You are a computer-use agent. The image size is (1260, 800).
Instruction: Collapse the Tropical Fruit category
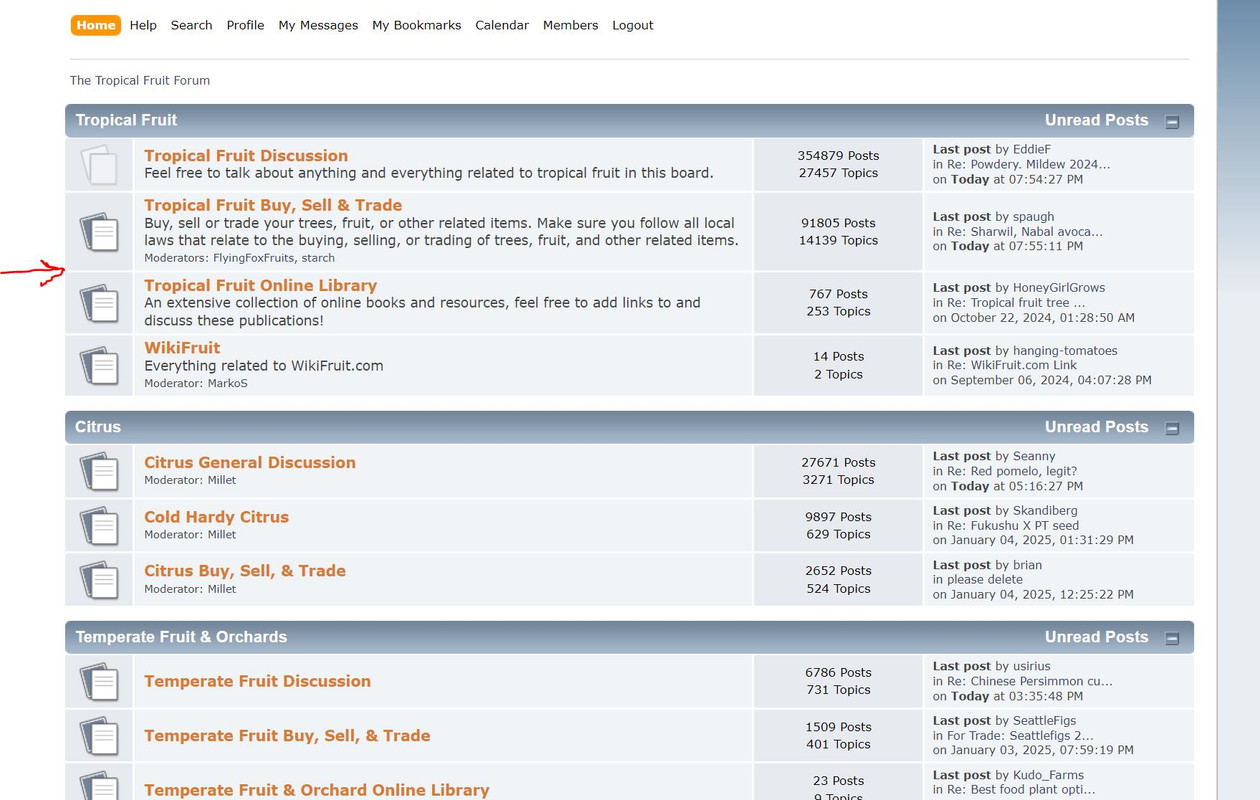click(x=1172, y=122)
